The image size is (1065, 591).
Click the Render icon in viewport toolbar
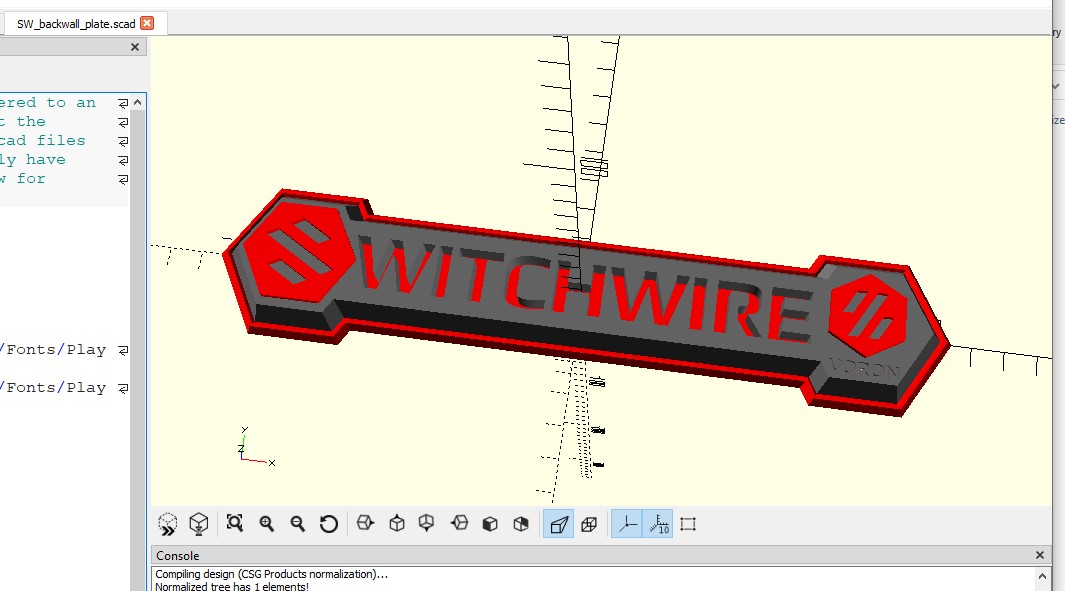point(199,523)
